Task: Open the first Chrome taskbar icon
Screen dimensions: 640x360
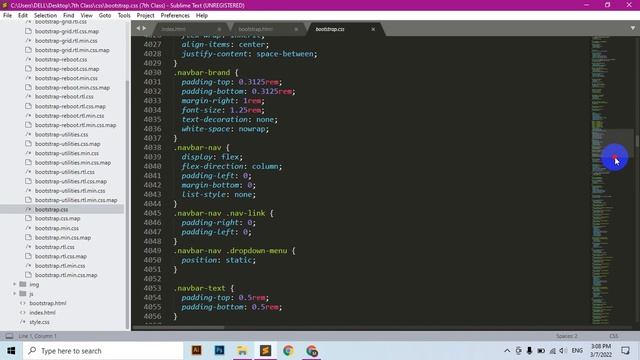Action: point(288,350)
